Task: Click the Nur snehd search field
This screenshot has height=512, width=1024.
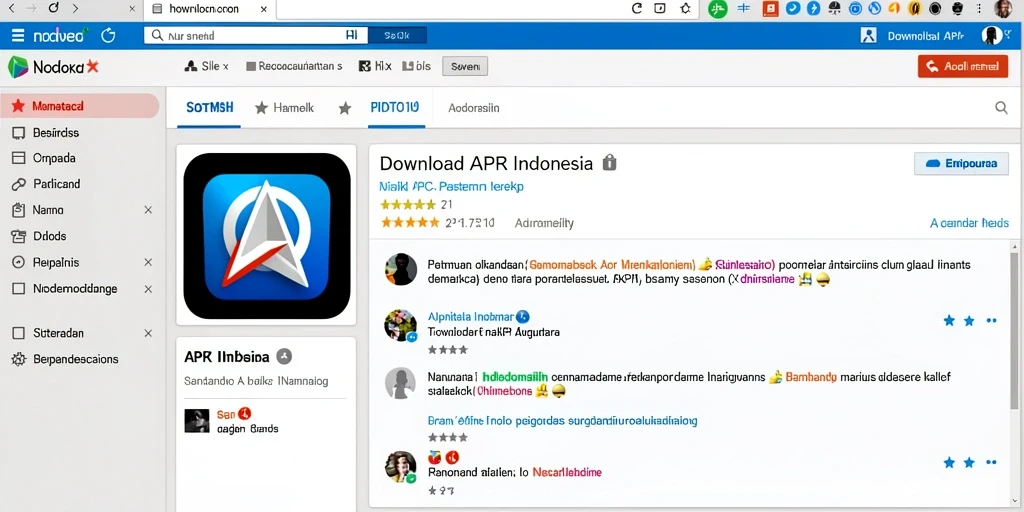Action: pyautogui.click(x=256, y=35)
